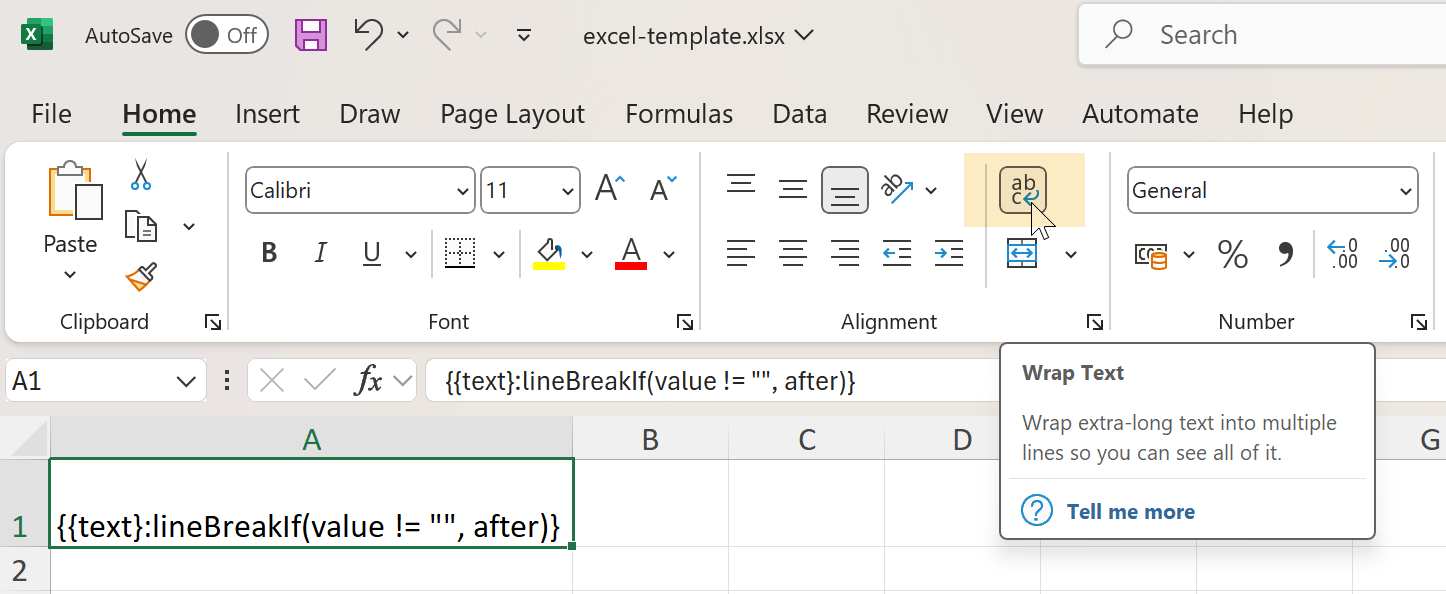Click the Undo arrow icon
The width and height of the screenshot is (1446, 594).
coord(368,35)
